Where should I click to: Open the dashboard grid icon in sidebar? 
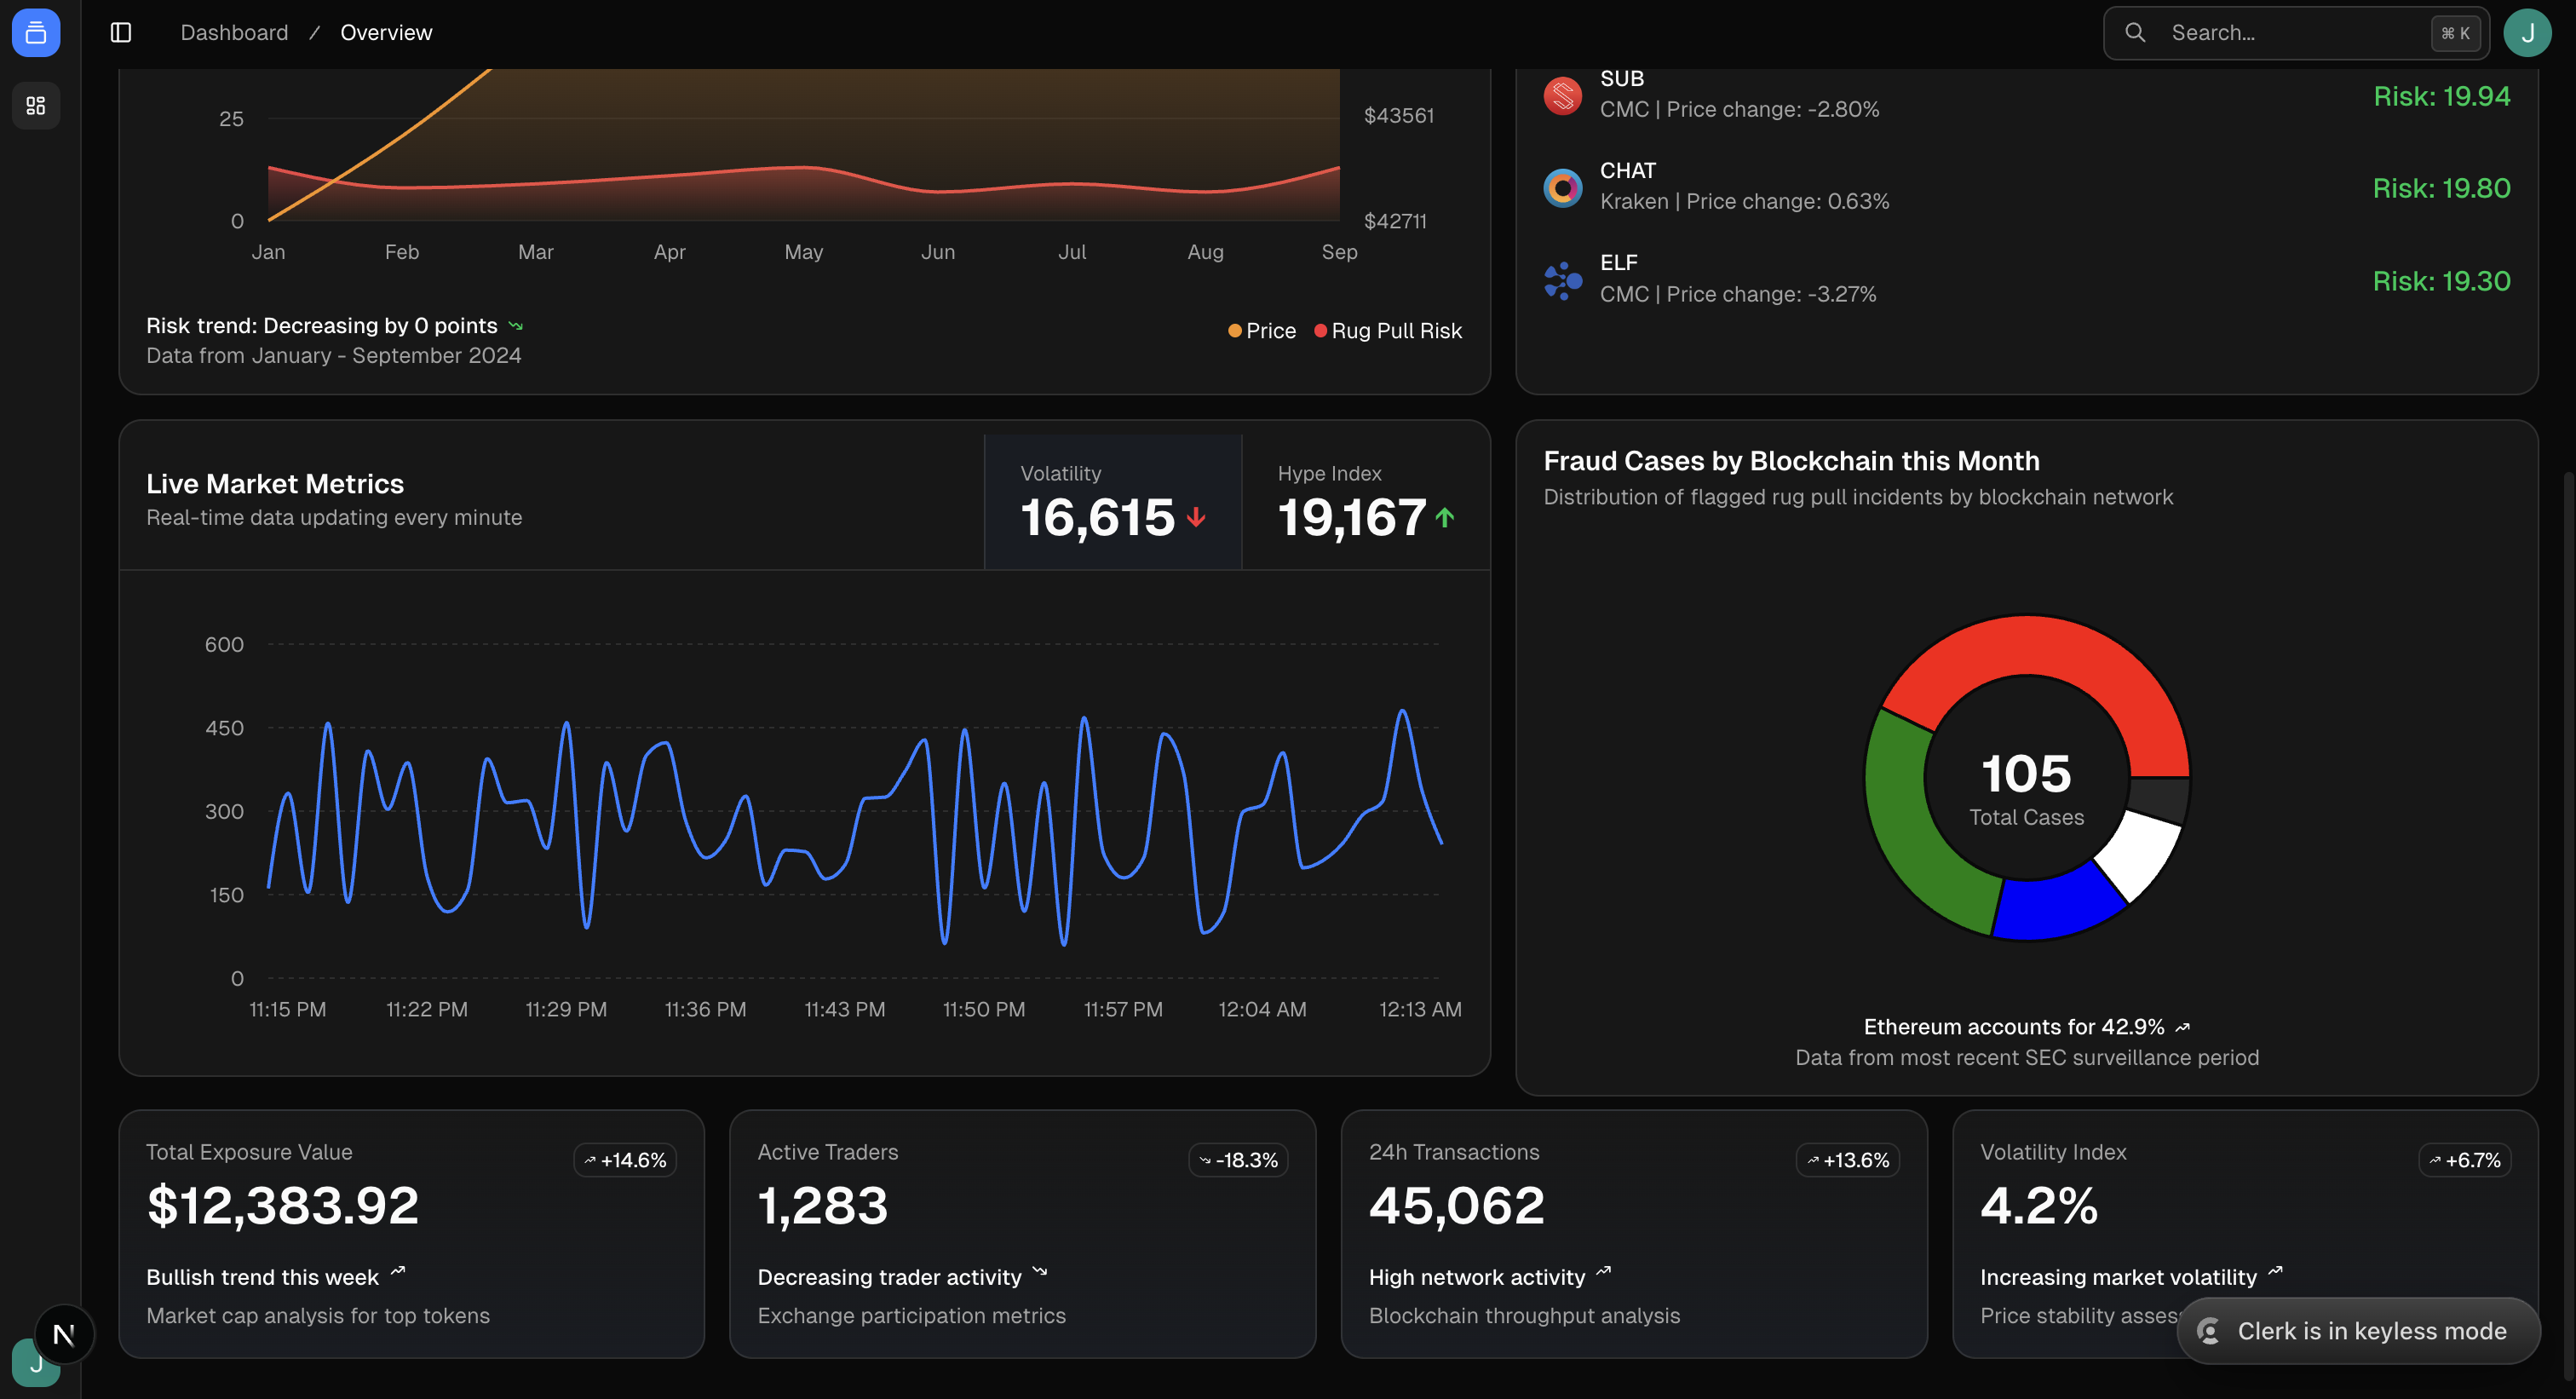pos(36,106)
